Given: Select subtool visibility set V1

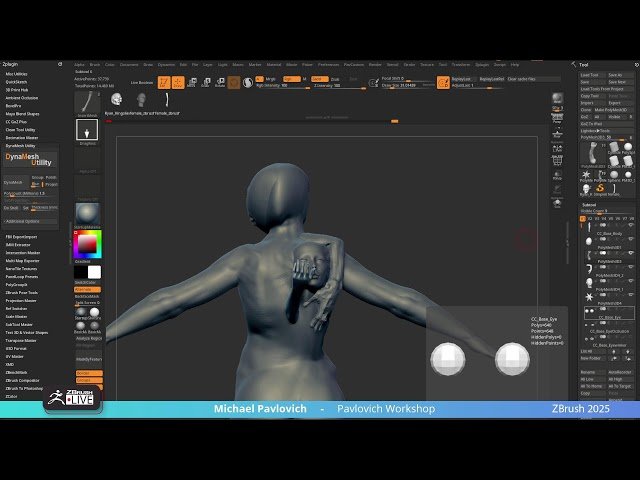Looking at the screenshot, I should [583, 219].
